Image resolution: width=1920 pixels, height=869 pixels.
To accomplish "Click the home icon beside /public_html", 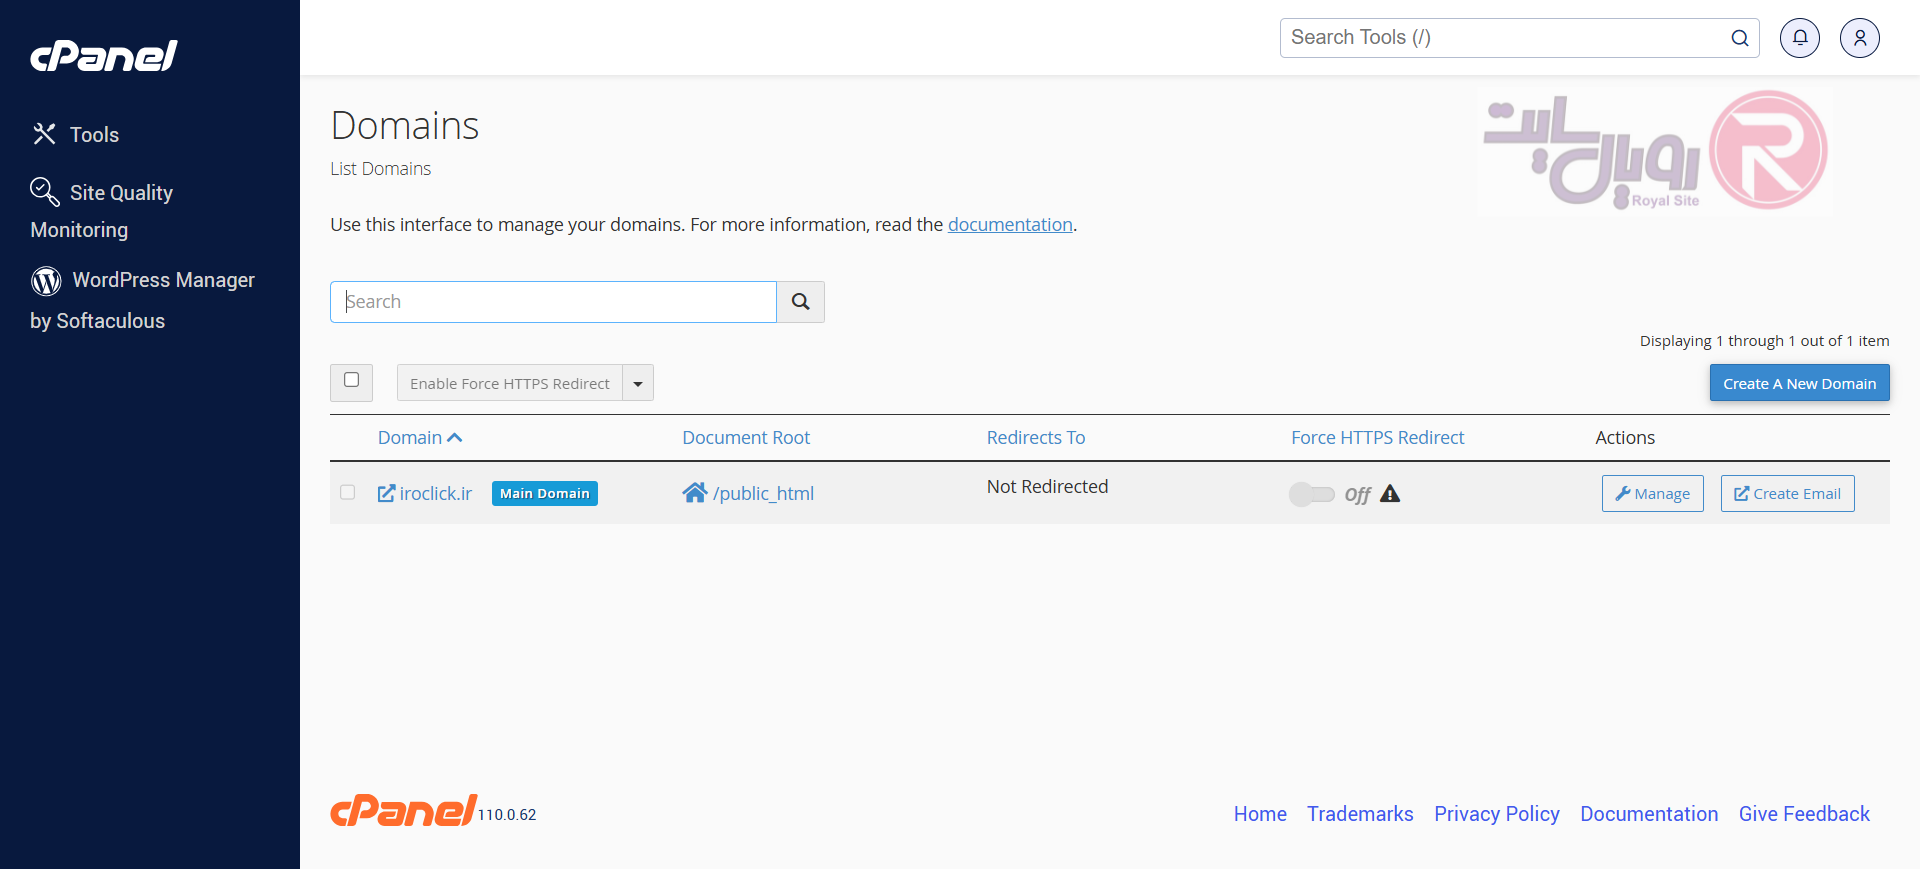I will pyautogui.click(x=694, y=493).
